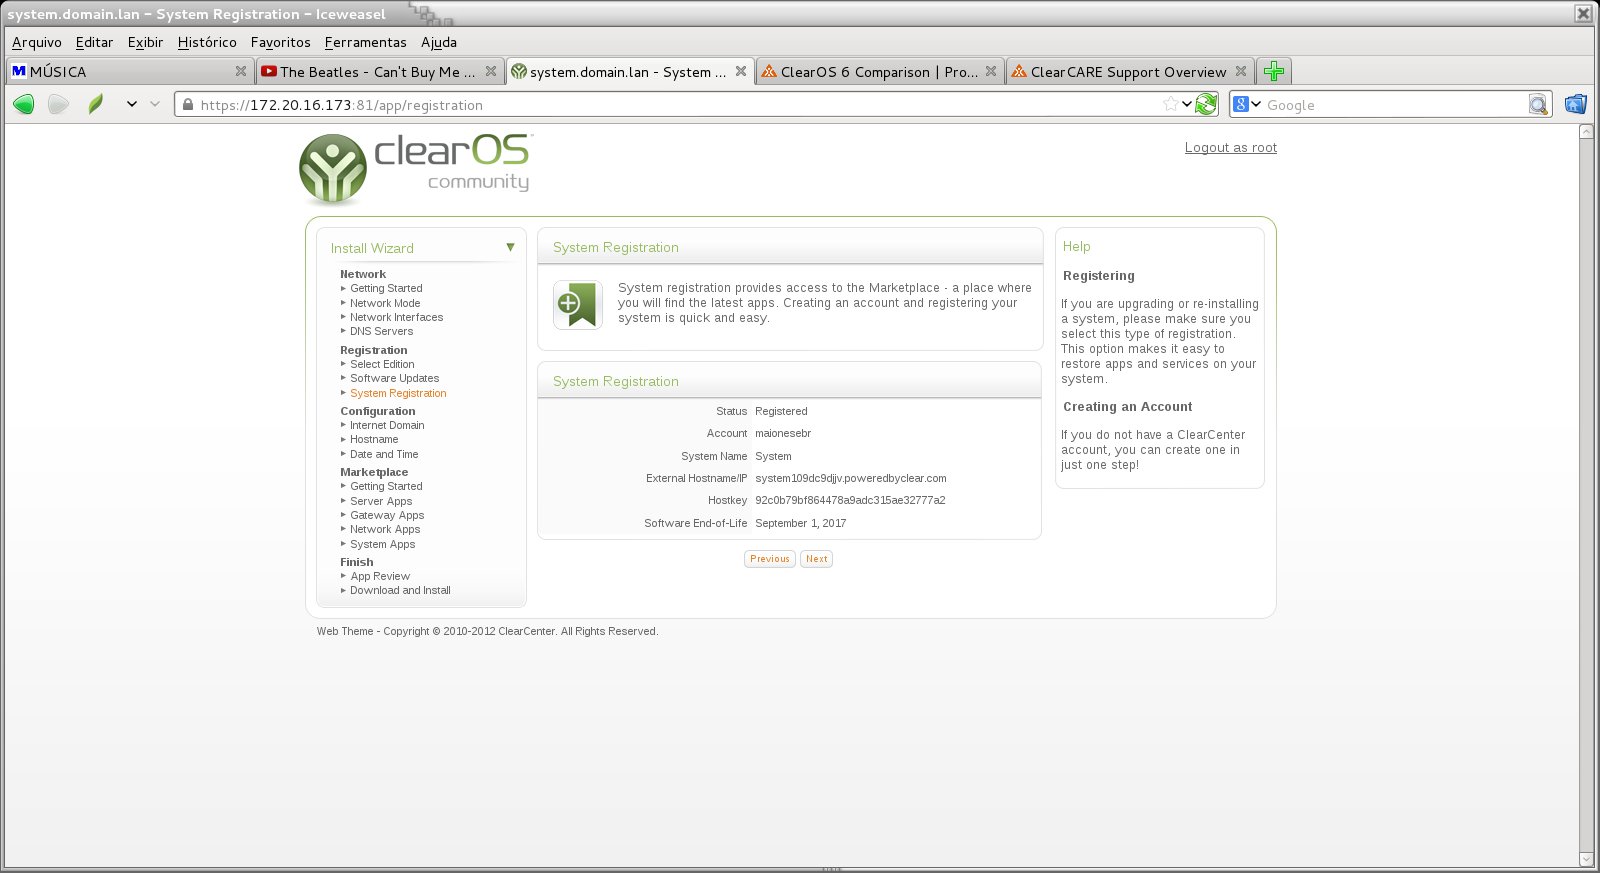Image resolution: width=1600 pixels, height=873 pixels.
Task: Open the Google search engine dropdown
Action: [x=1256, y=104]
